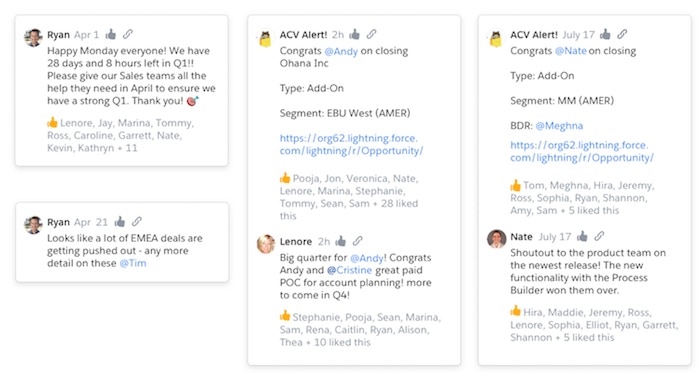This screenshot has height=379, width=700.
Task: Open Nate's profile avatar
Action: [x=496, y=239]
